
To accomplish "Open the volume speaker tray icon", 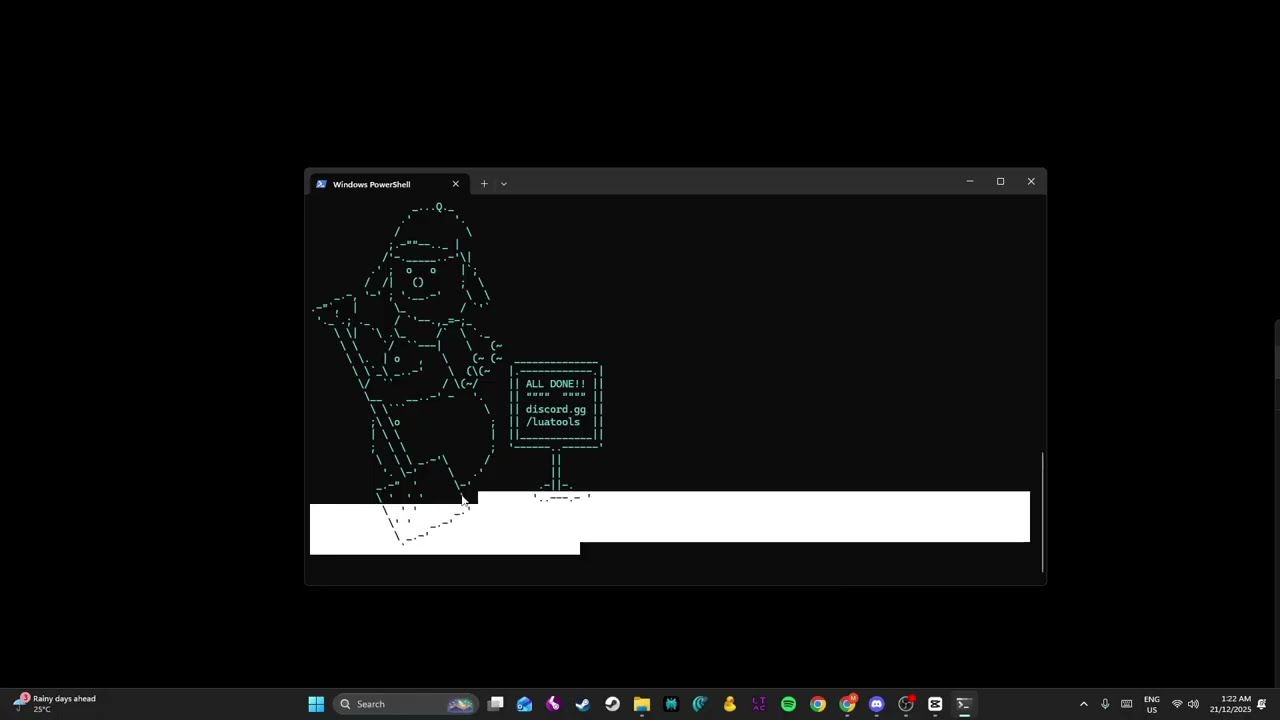I will pyautogui.click(x=1193, y=704).
